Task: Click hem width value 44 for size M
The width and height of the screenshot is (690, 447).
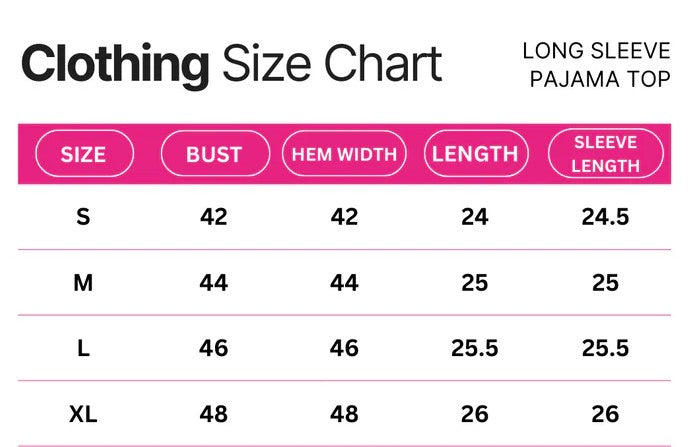Action: coord(344,283)
